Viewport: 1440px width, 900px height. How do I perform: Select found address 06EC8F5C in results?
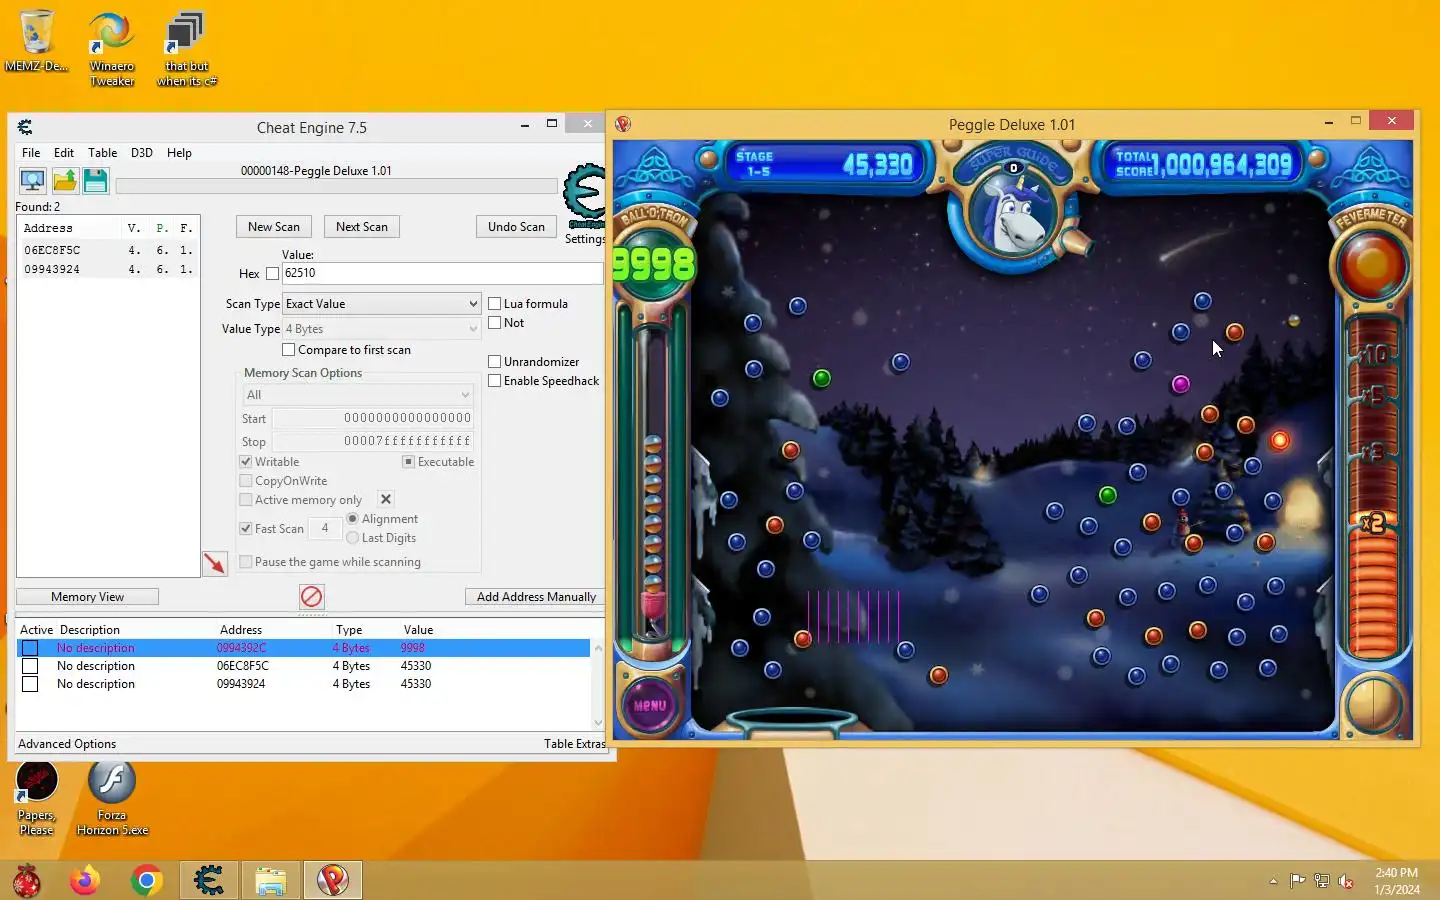pos(52,250)
